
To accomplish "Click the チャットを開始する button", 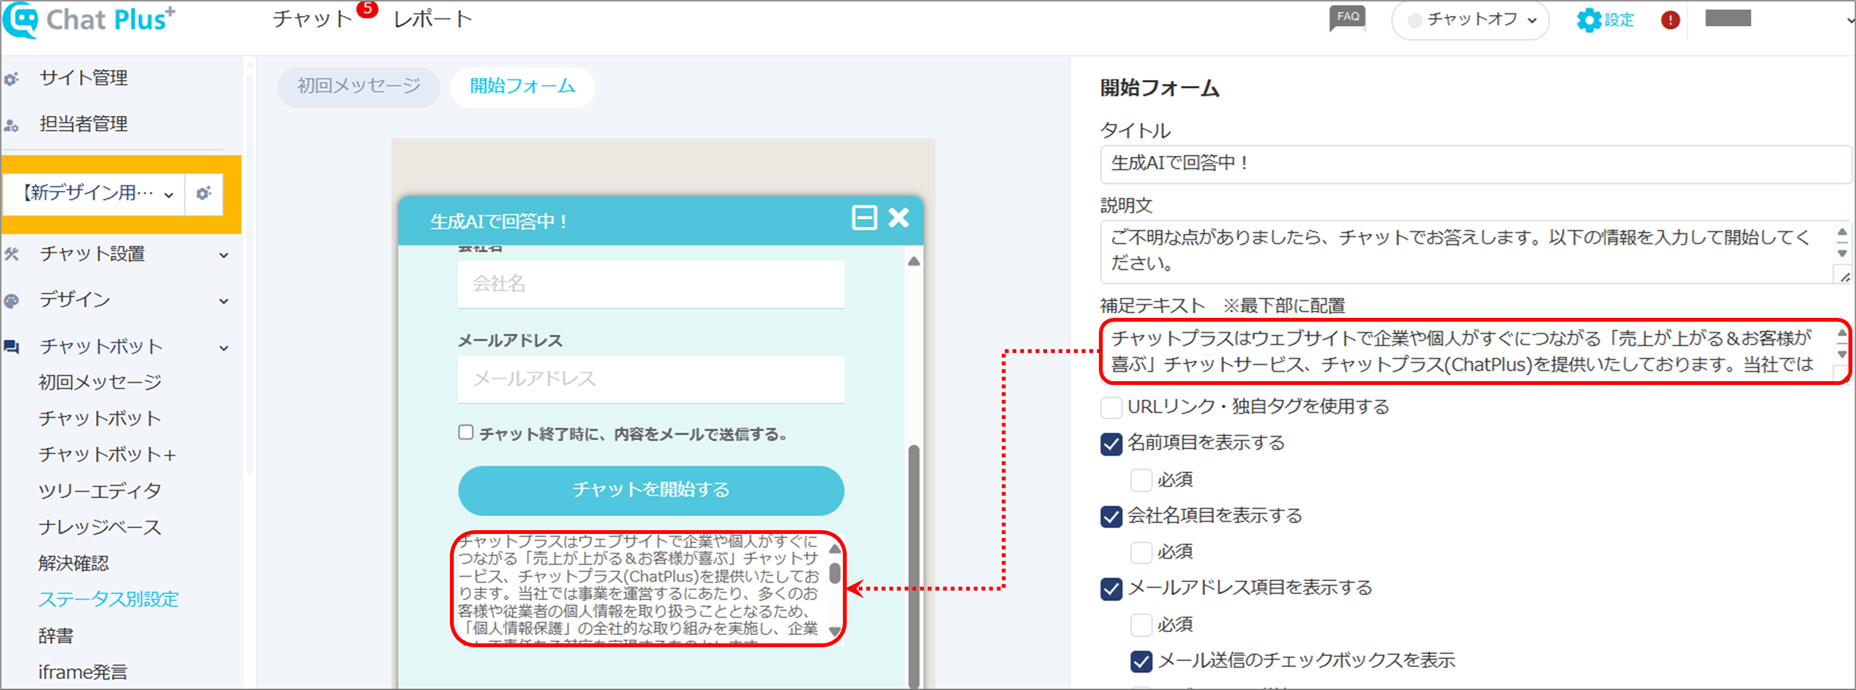I will (651, 490).
